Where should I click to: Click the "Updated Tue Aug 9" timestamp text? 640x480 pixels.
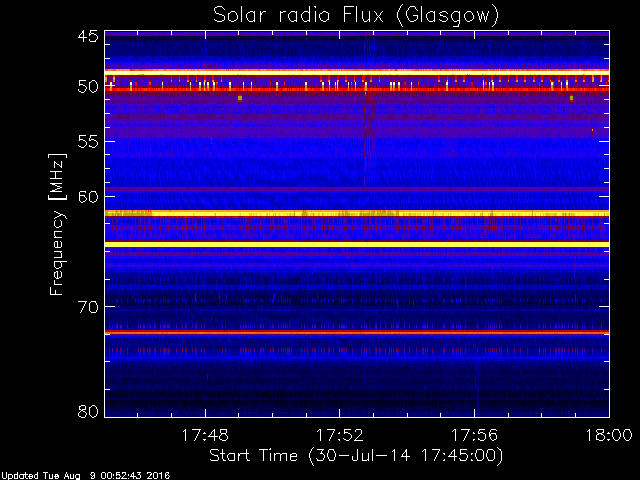pos(85,476)
